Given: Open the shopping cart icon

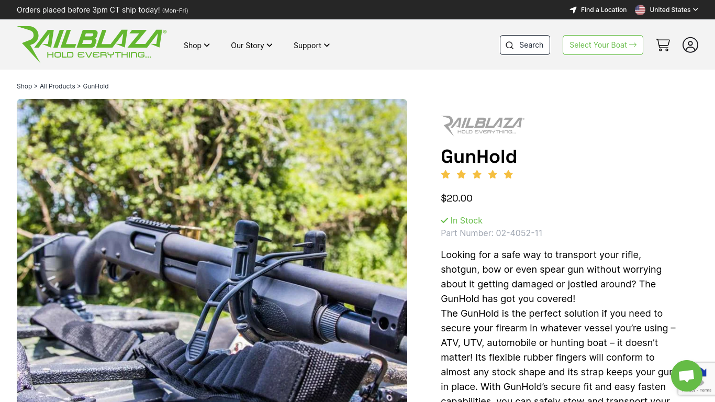Looking at the screenshot, I should coord(663,45).
